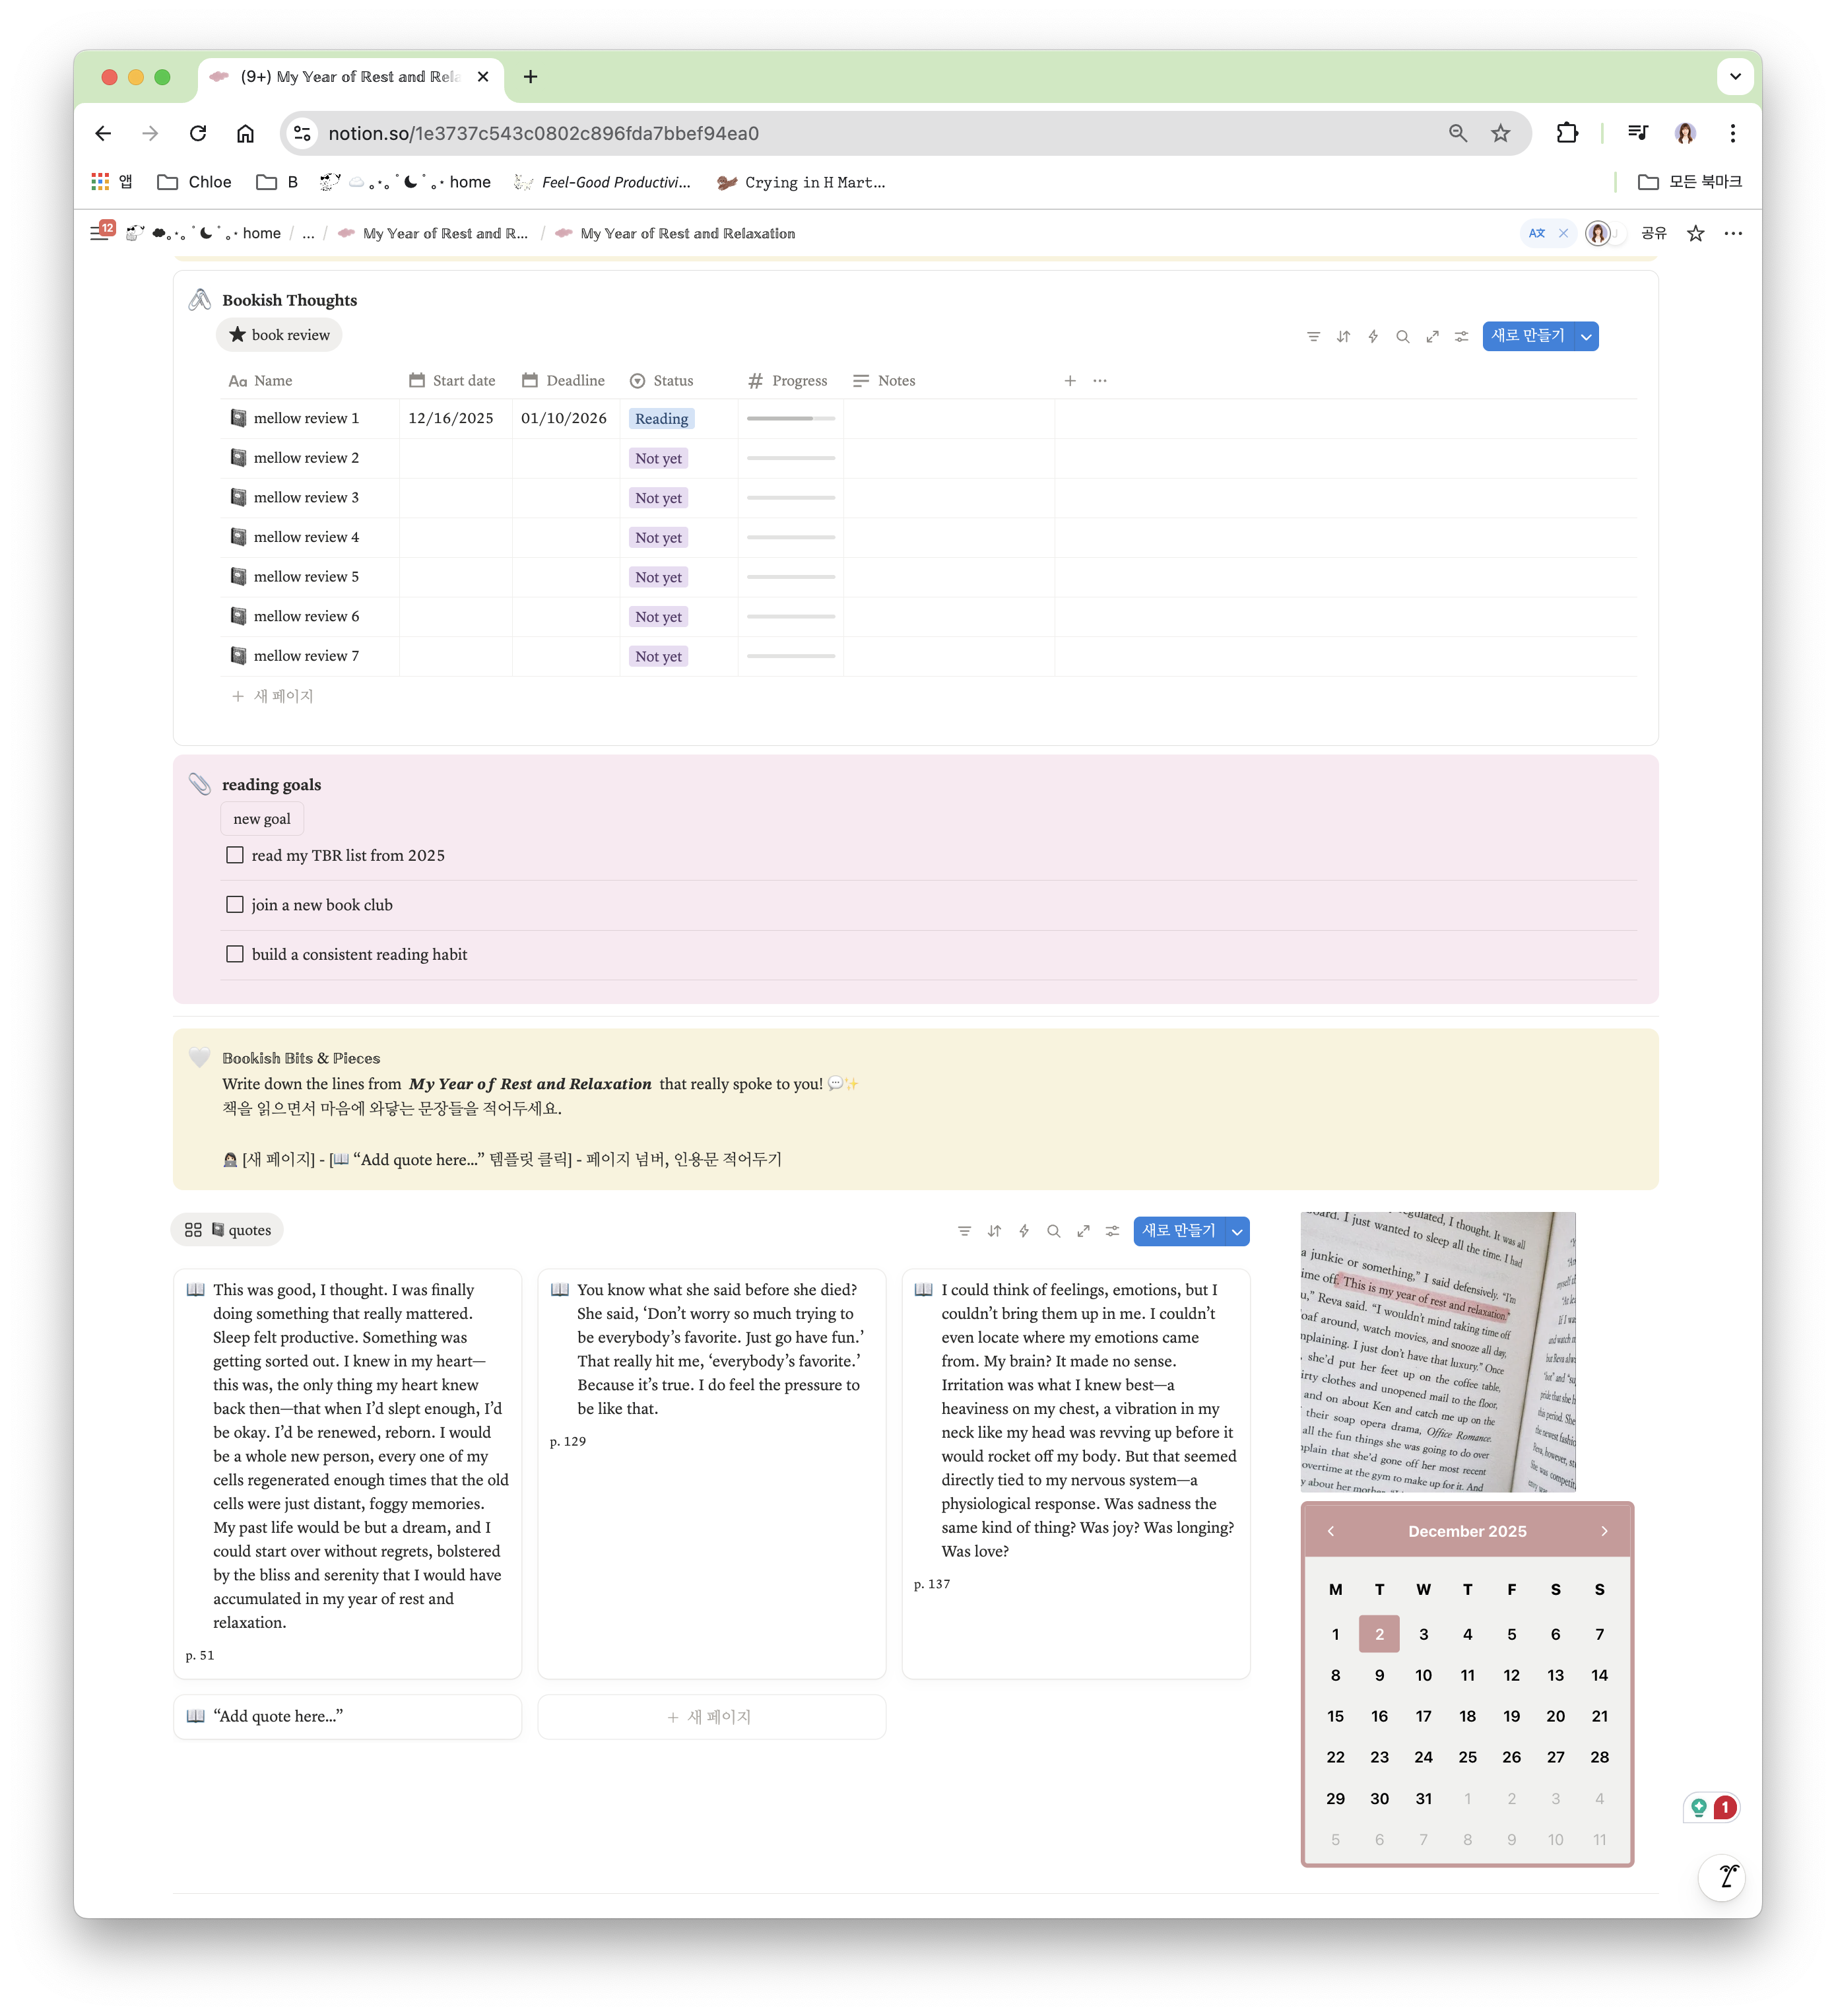Check 'join a new book club' goal
The image size is (1836, 2016).
235,904
